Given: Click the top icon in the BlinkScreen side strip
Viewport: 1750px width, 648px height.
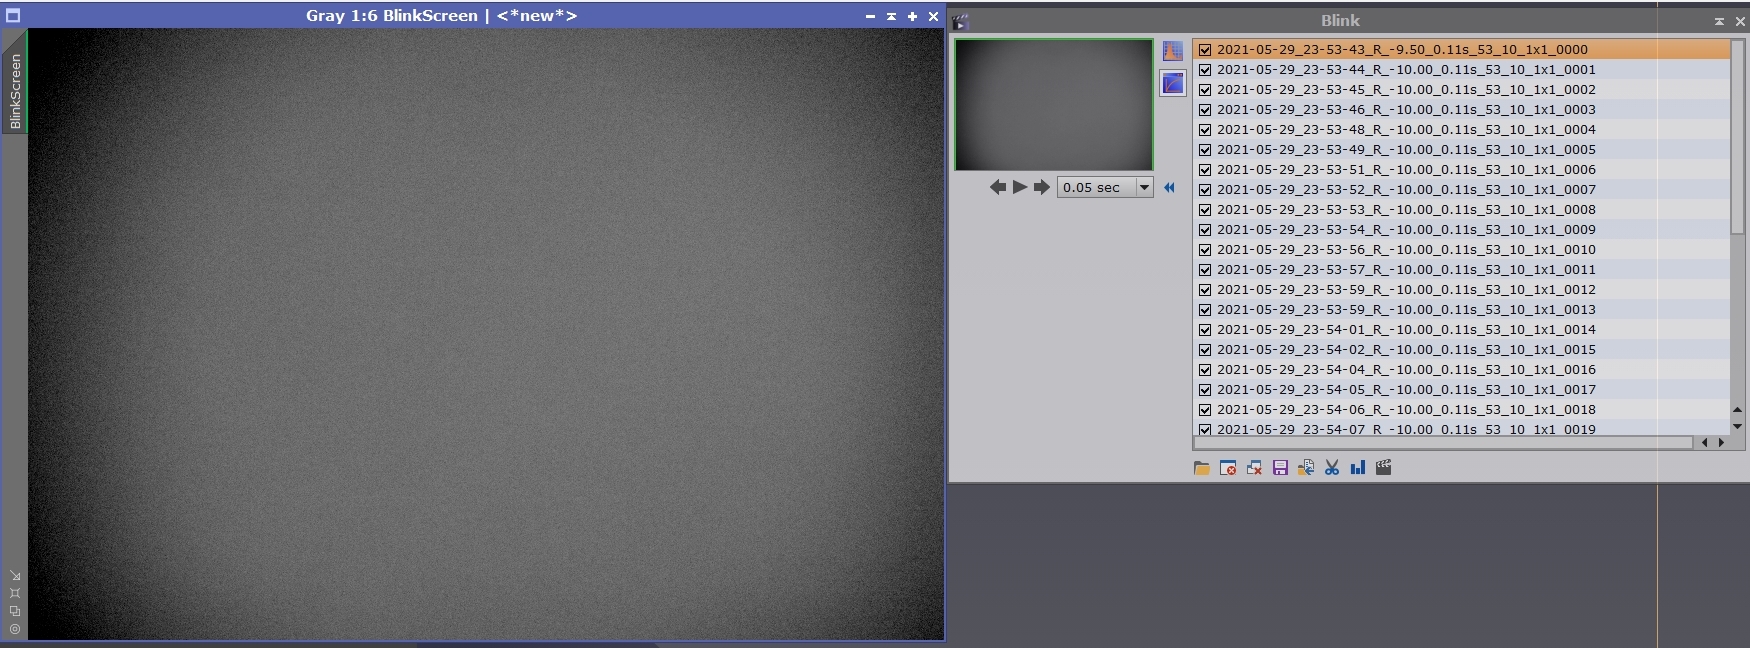Looking at the screenshot, I should pos(15,576).
